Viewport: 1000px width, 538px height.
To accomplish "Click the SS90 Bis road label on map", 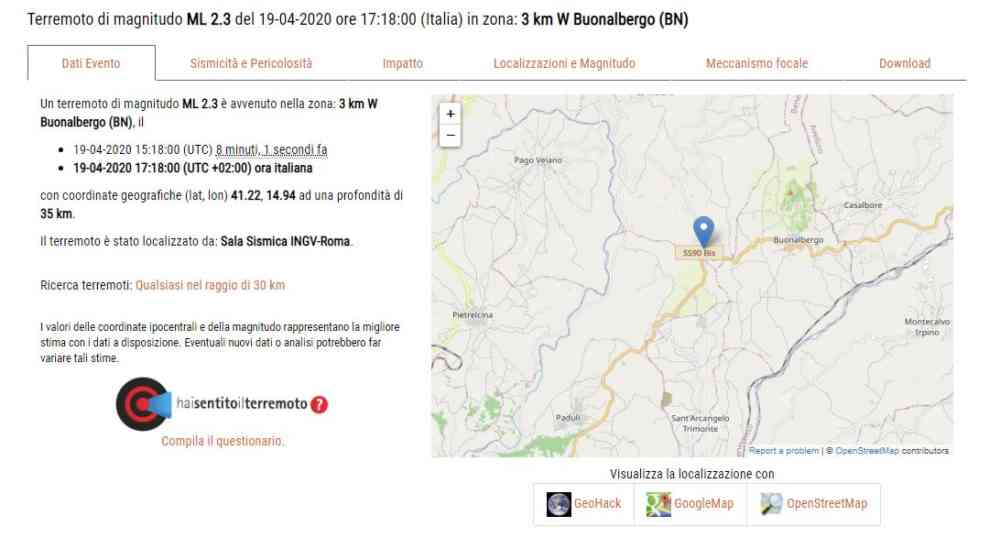I will pos(699,253).
